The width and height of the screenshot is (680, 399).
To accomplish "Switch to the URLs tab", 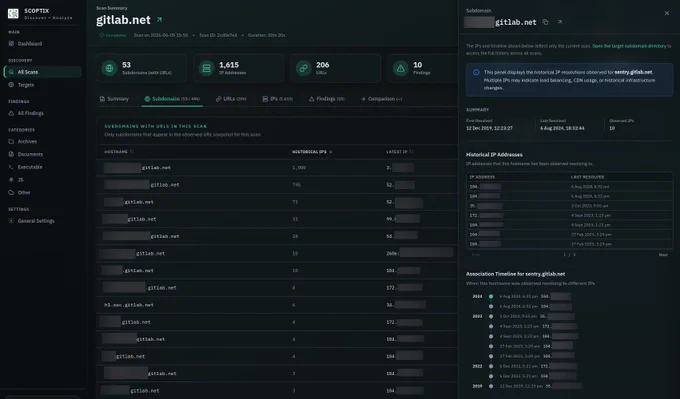I will click(231, 99).
